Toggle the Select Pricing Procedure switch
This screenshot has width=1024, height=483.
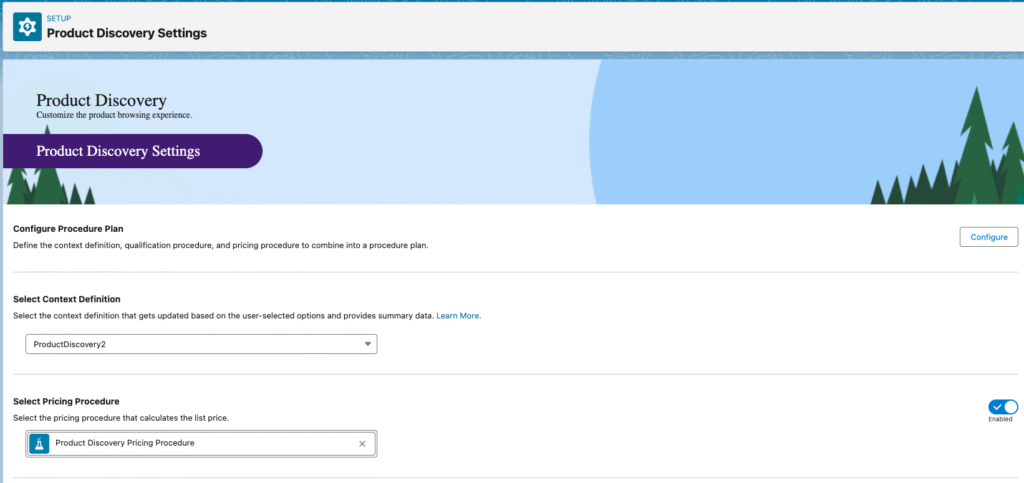tap(1002, 406)
